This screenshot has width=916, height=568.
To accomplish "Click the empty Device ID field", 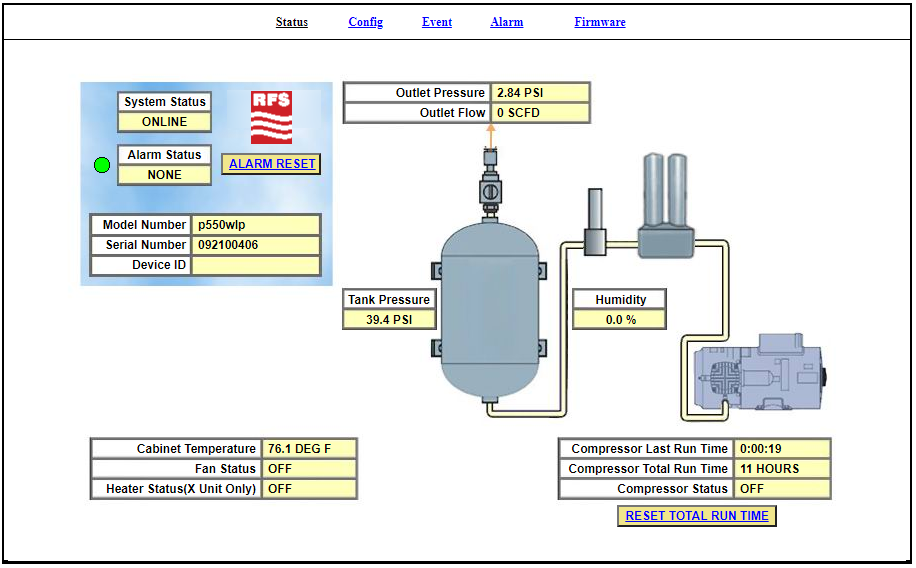I will tap(256, 265).
